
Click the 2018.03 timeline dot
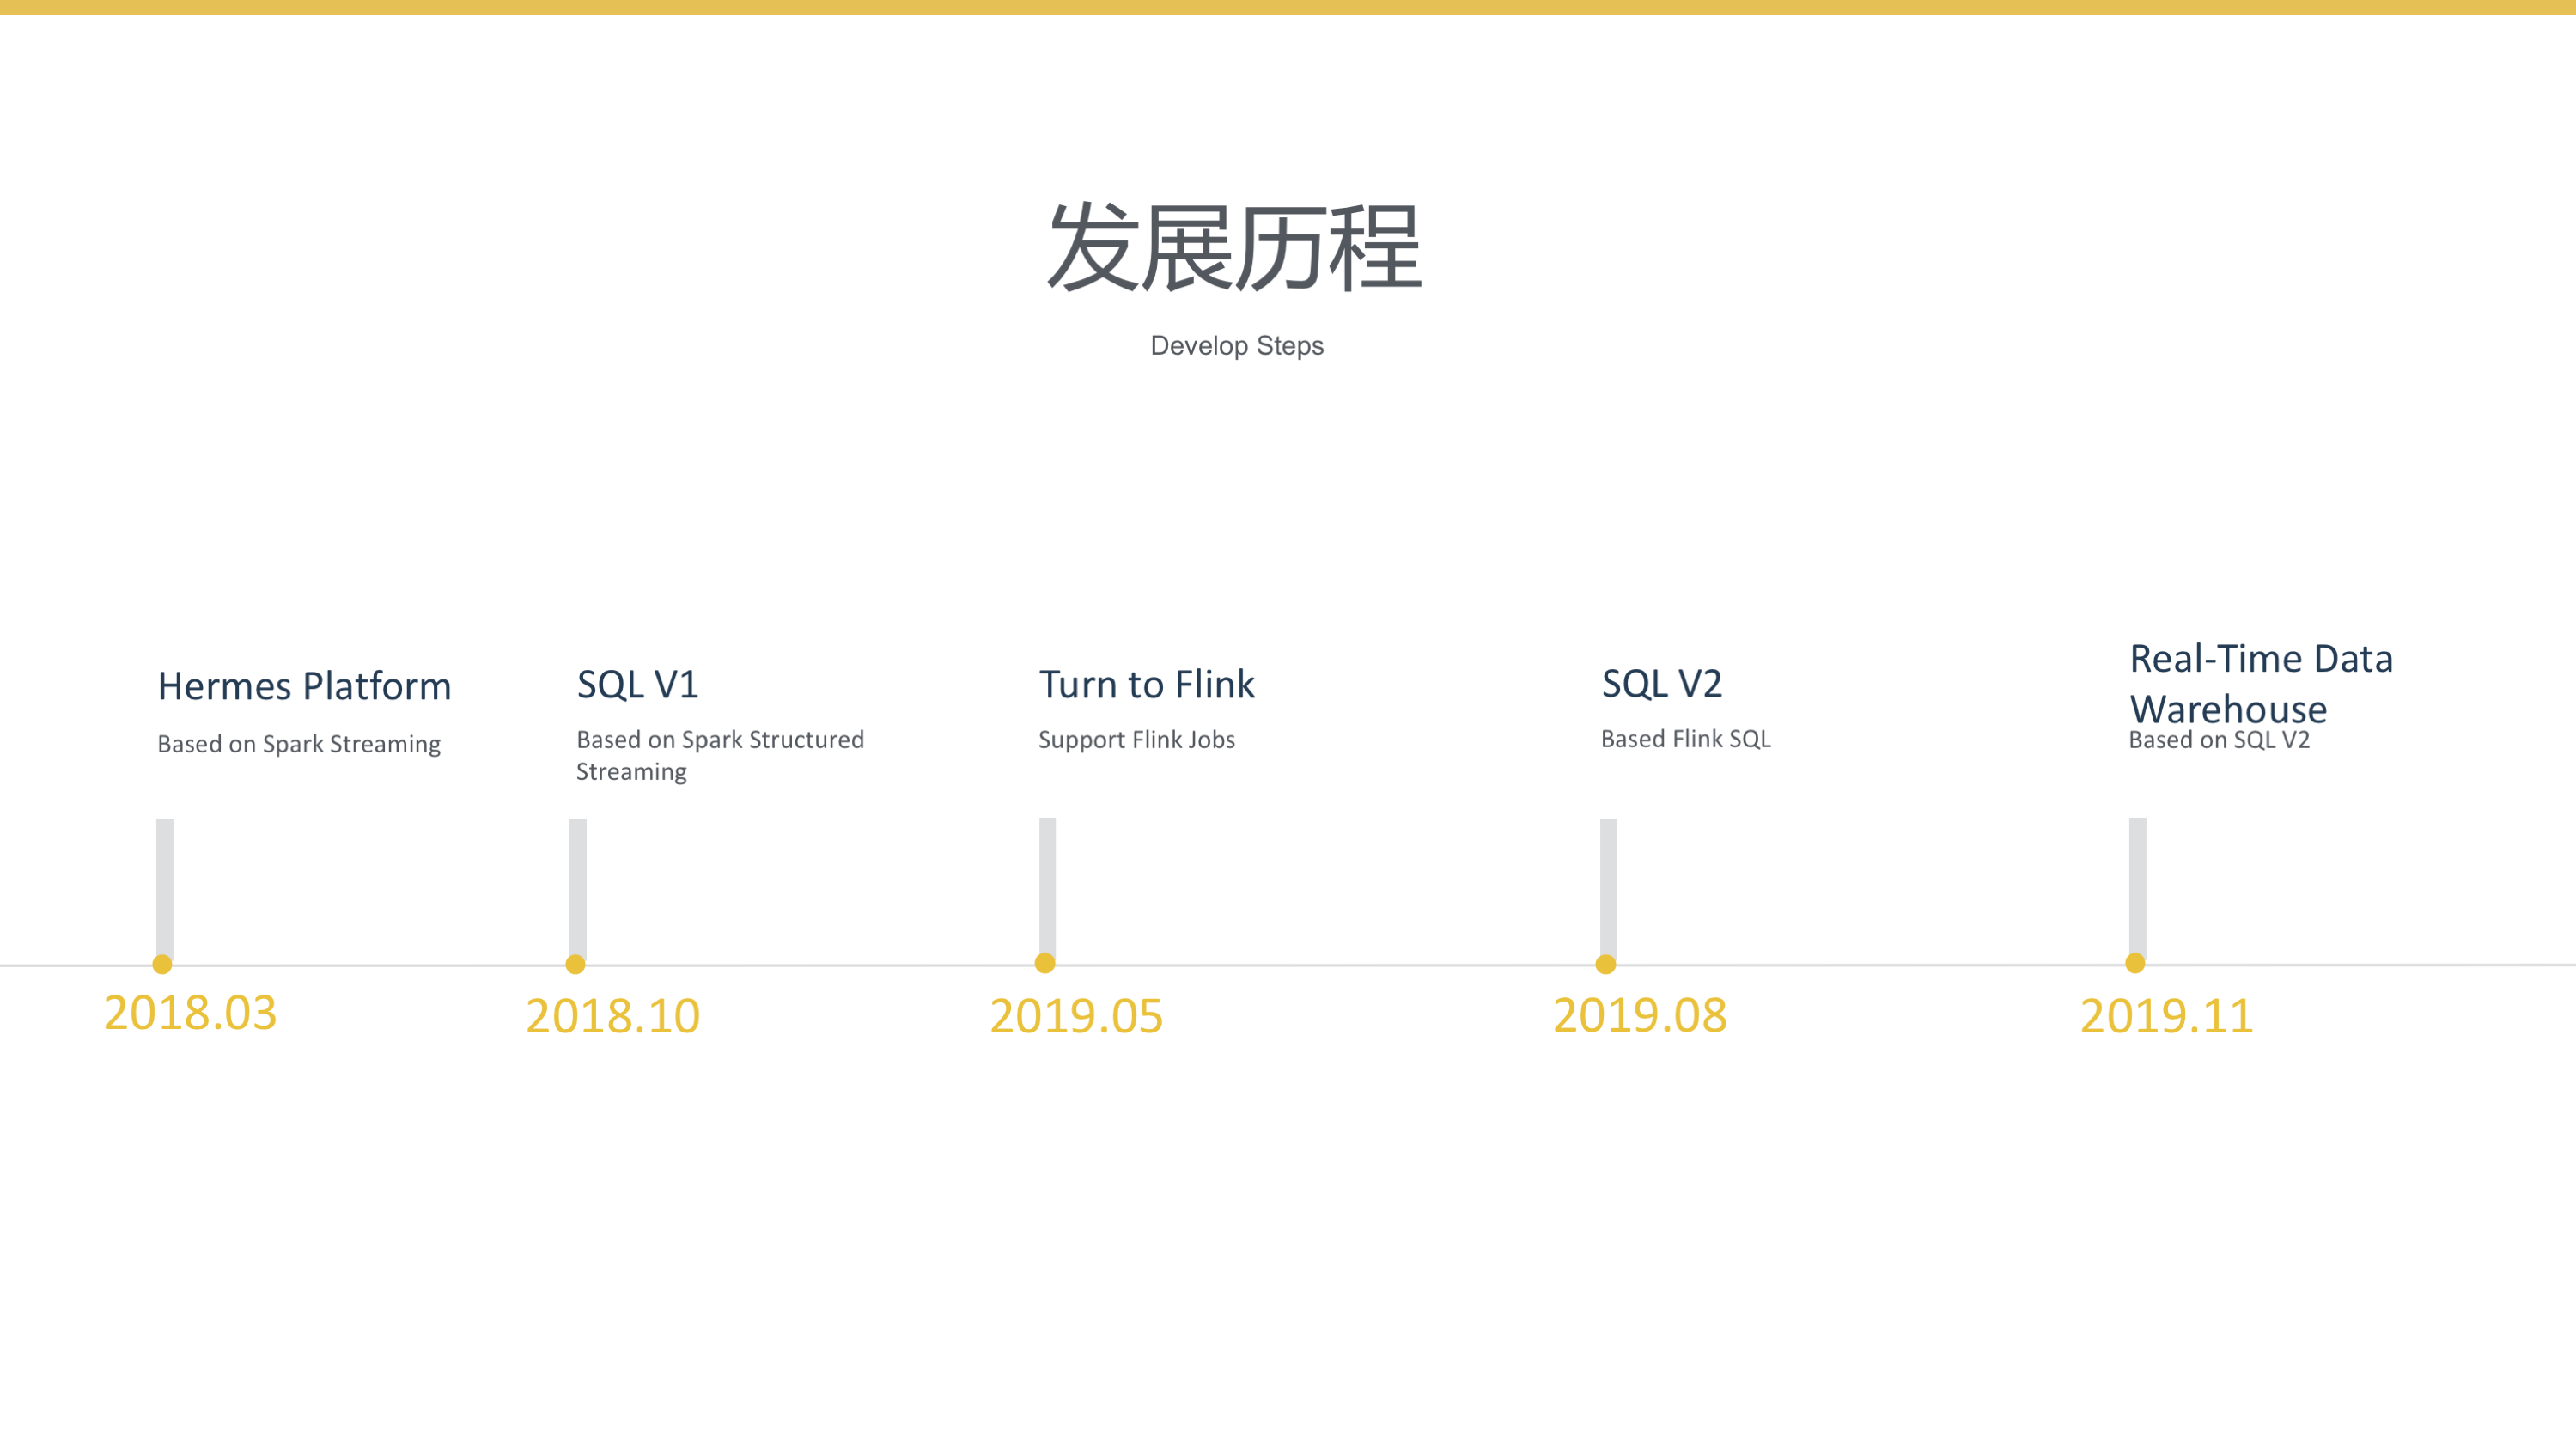pyautogui.click(x=162, y=964)
